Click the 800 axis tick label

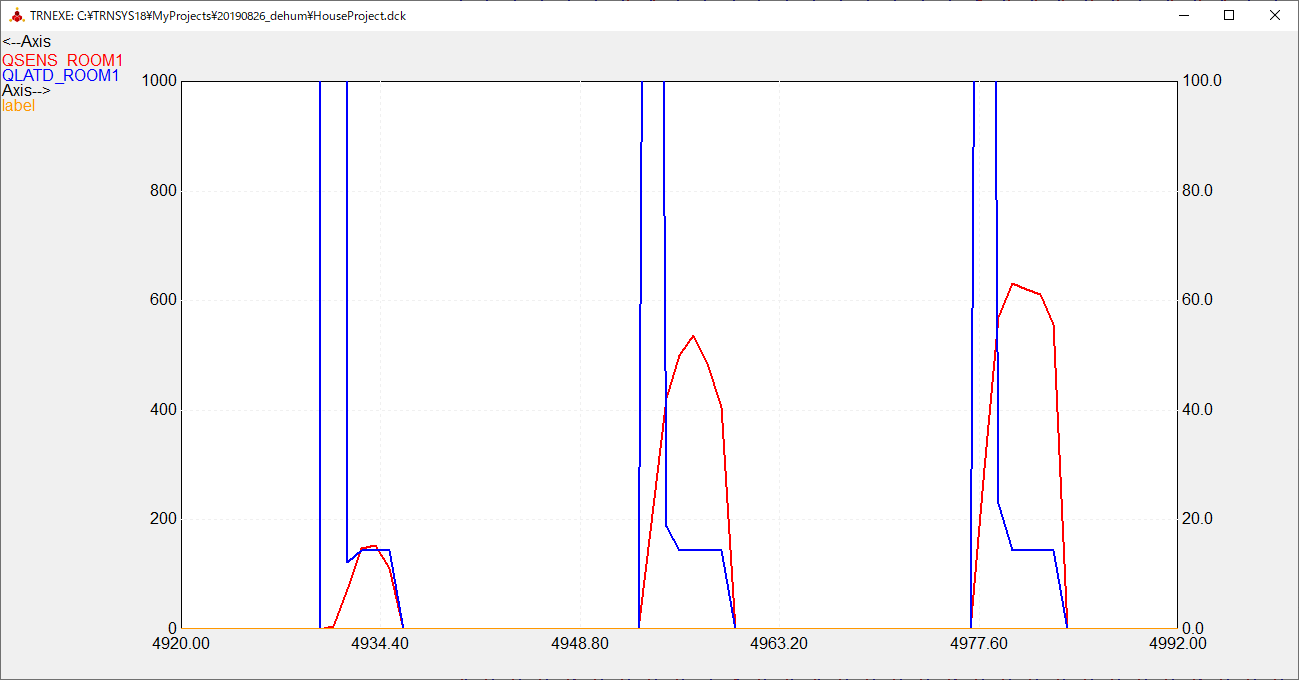(x=166, y=190)
